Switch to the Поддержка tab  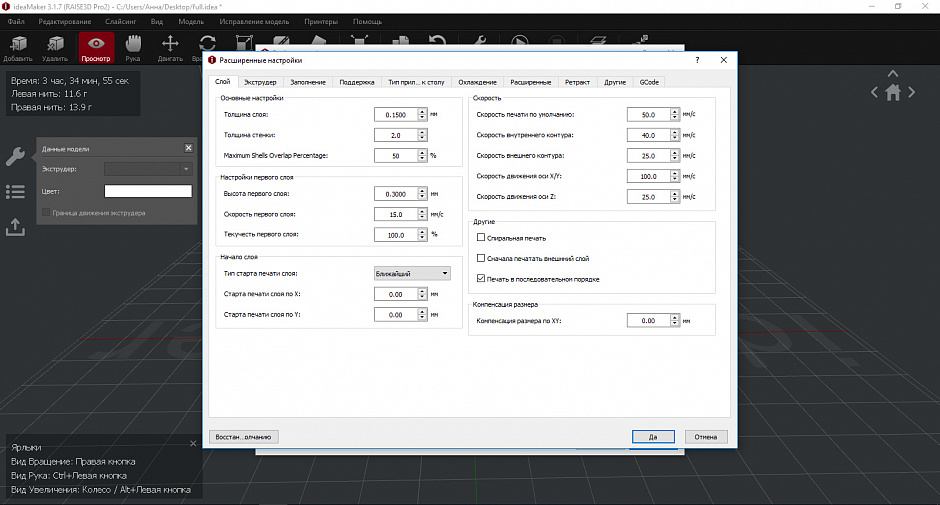pyautogui.click(x=357, y=82)
